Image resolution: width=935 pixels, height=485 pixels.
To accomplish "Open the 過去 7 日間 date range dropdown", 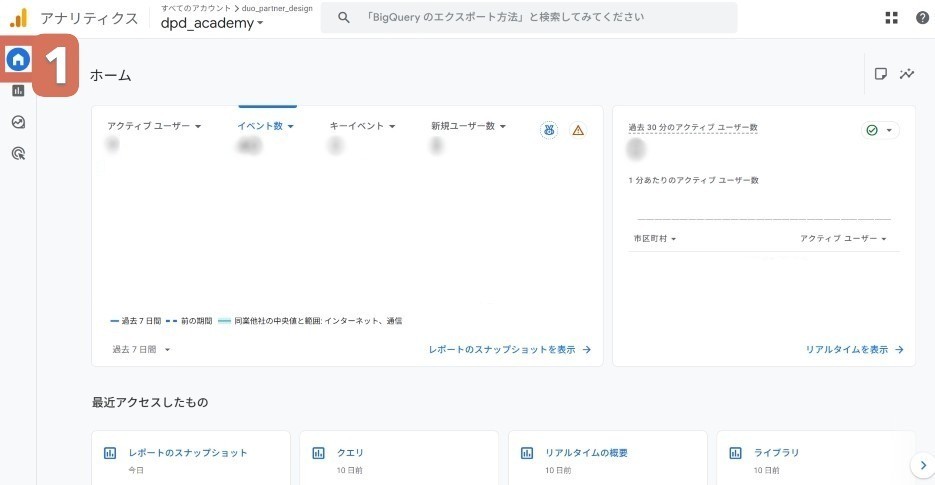I will click(141, 350).
